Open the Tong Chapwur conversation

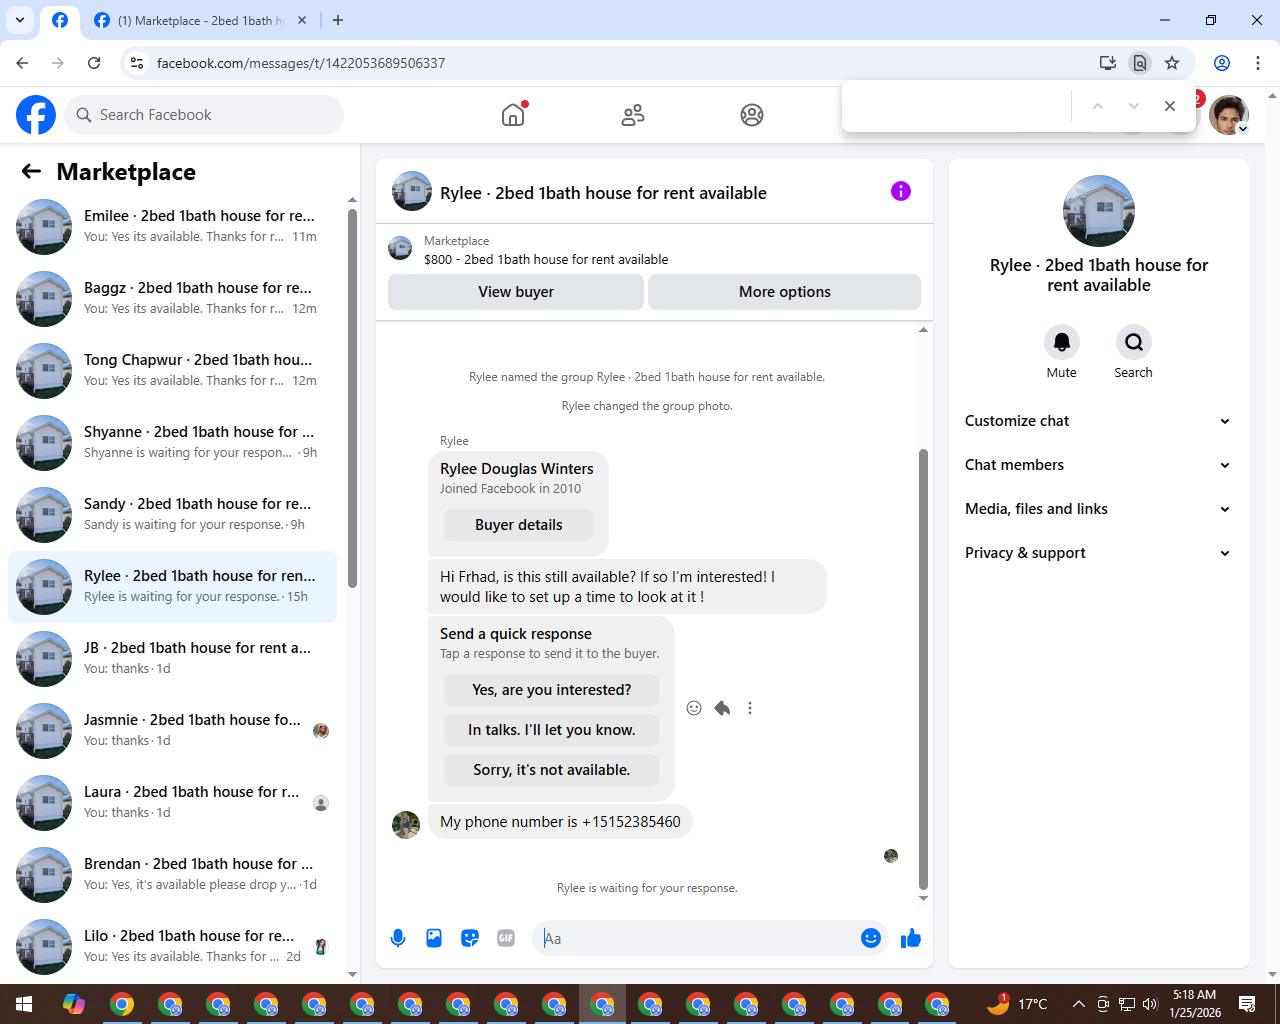172,371
